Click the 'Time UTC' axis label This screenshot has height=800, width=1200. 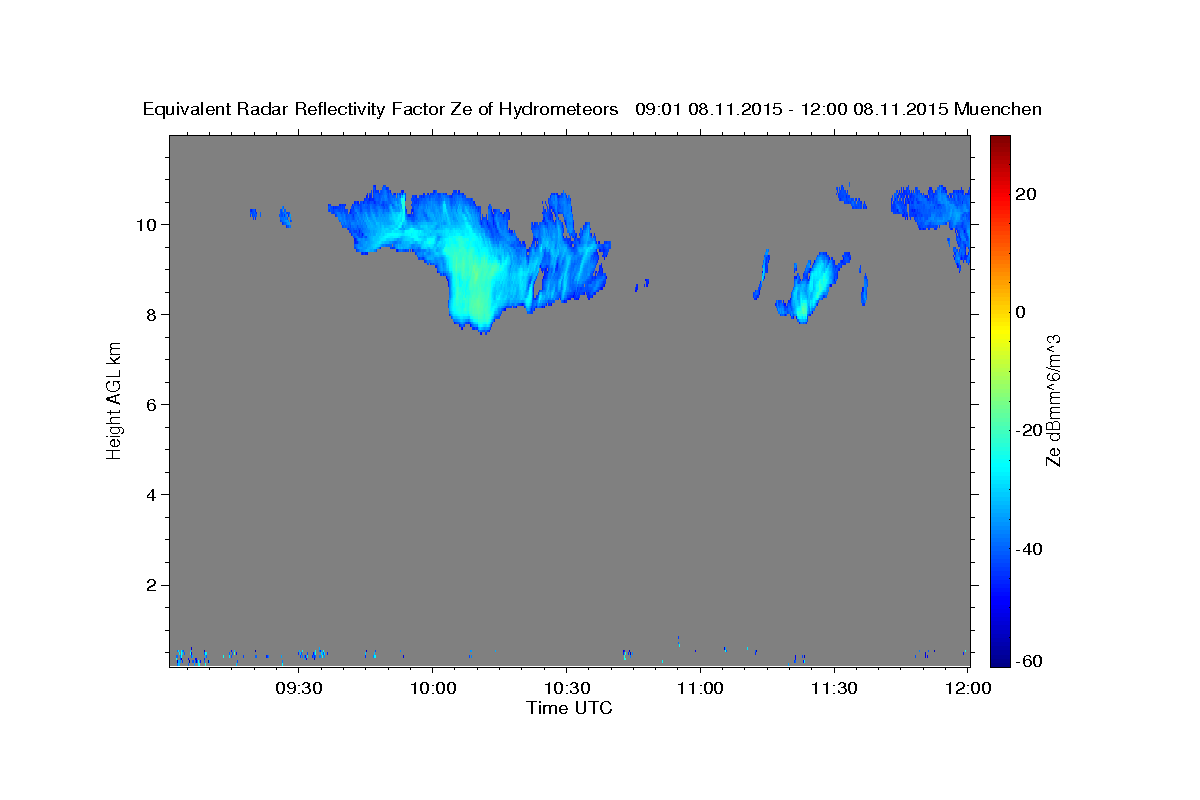[x=569, y=708]
